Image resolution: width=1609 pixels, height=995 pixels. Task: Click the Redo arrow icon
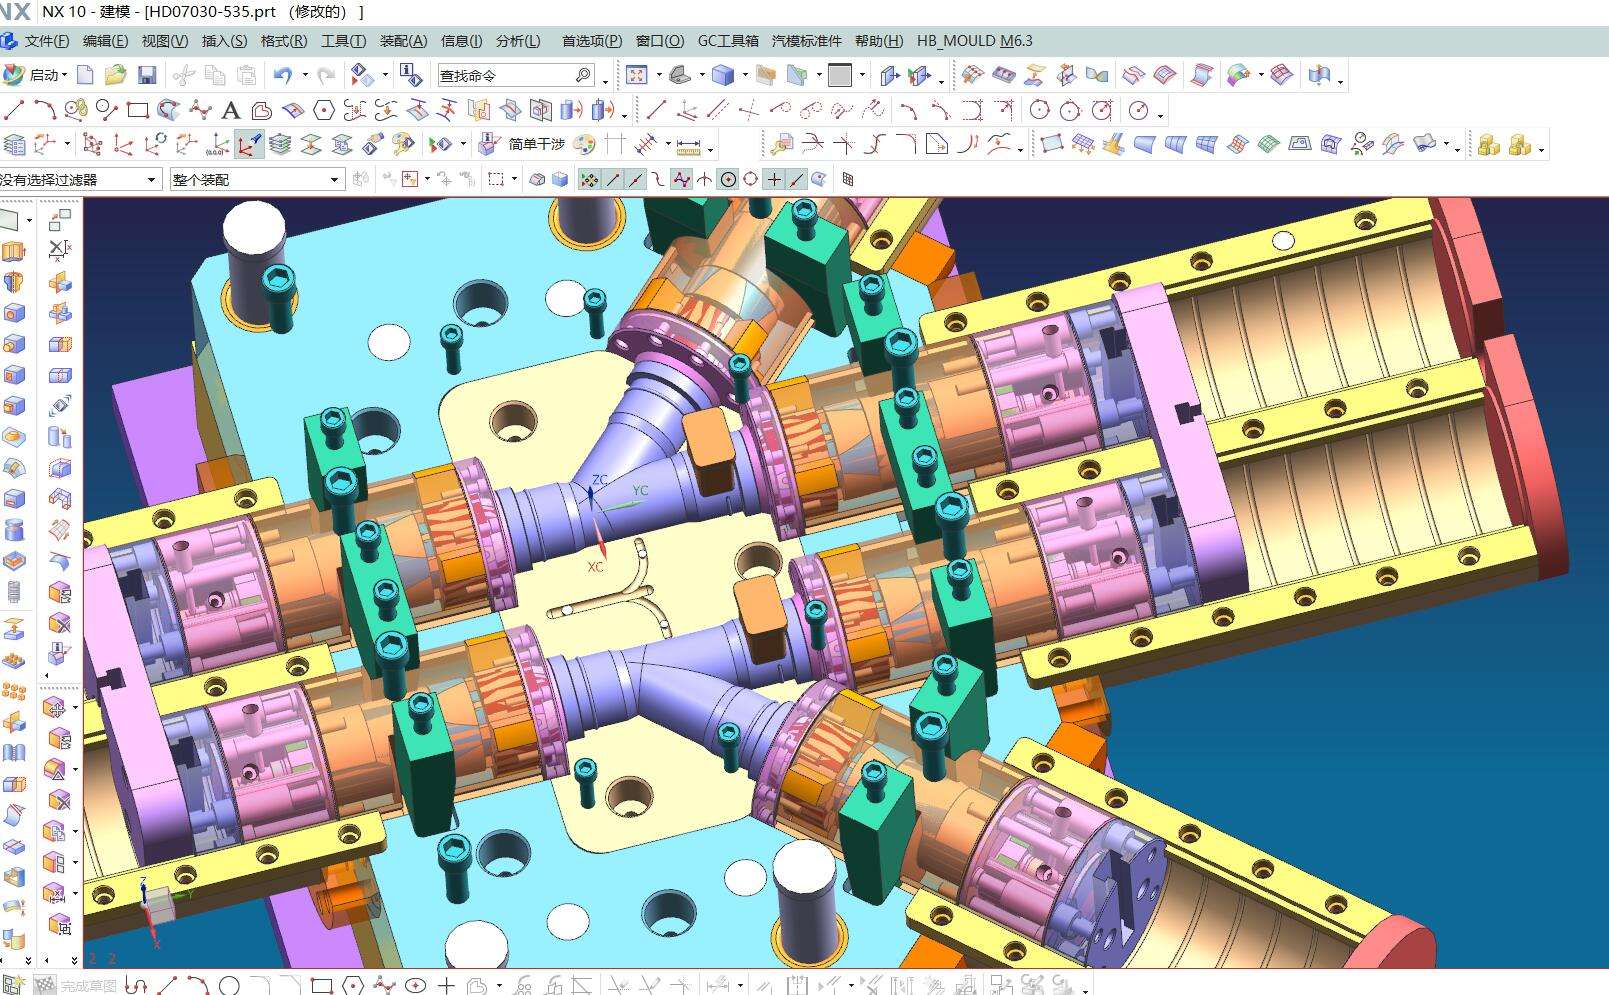325,75
